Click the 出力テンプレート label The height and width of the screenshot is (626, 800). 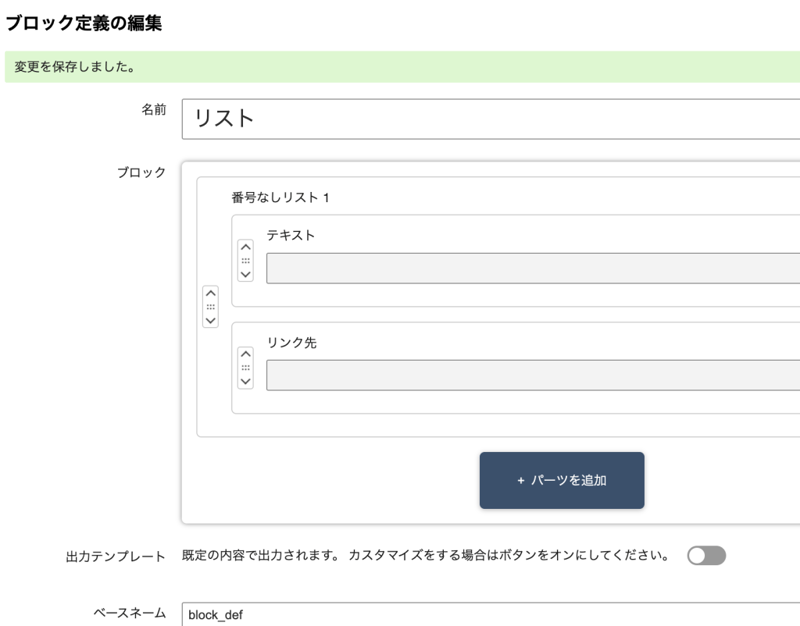point(115,556)
